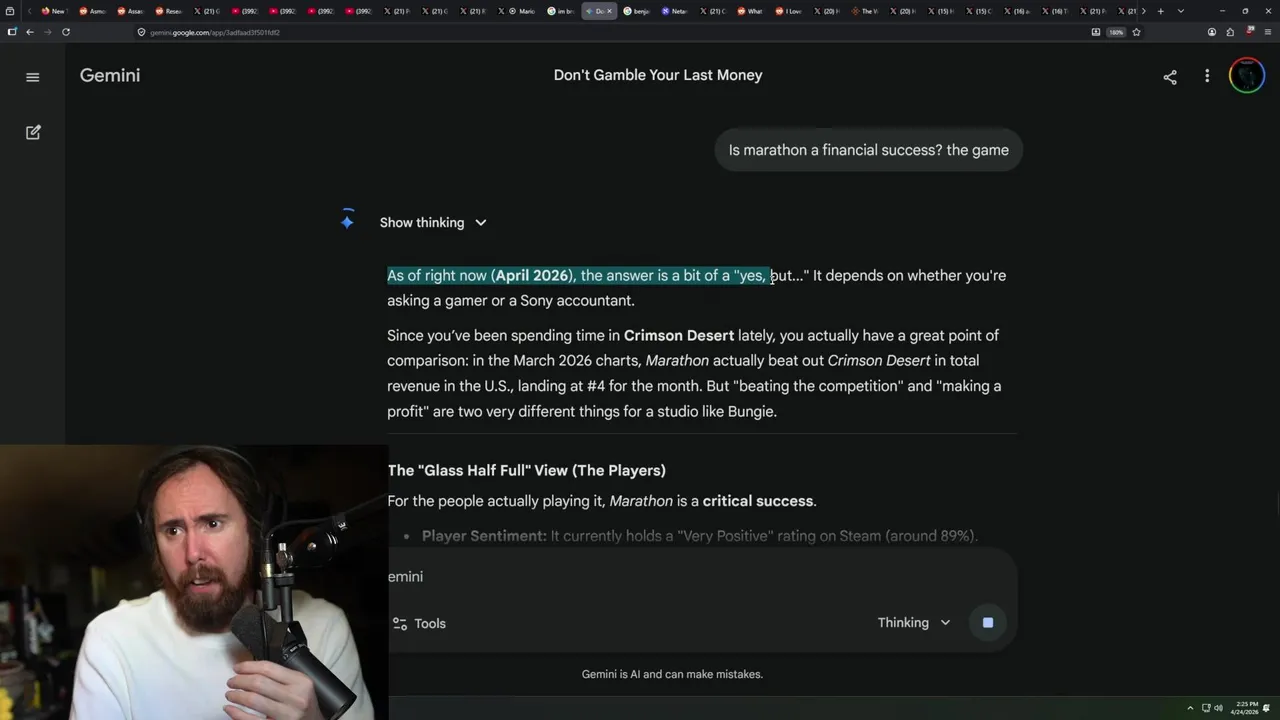The image size is (1280, 720).
Task: Click the Gemini sparkle icon beside Show thinking
Action: pos(347,222)
